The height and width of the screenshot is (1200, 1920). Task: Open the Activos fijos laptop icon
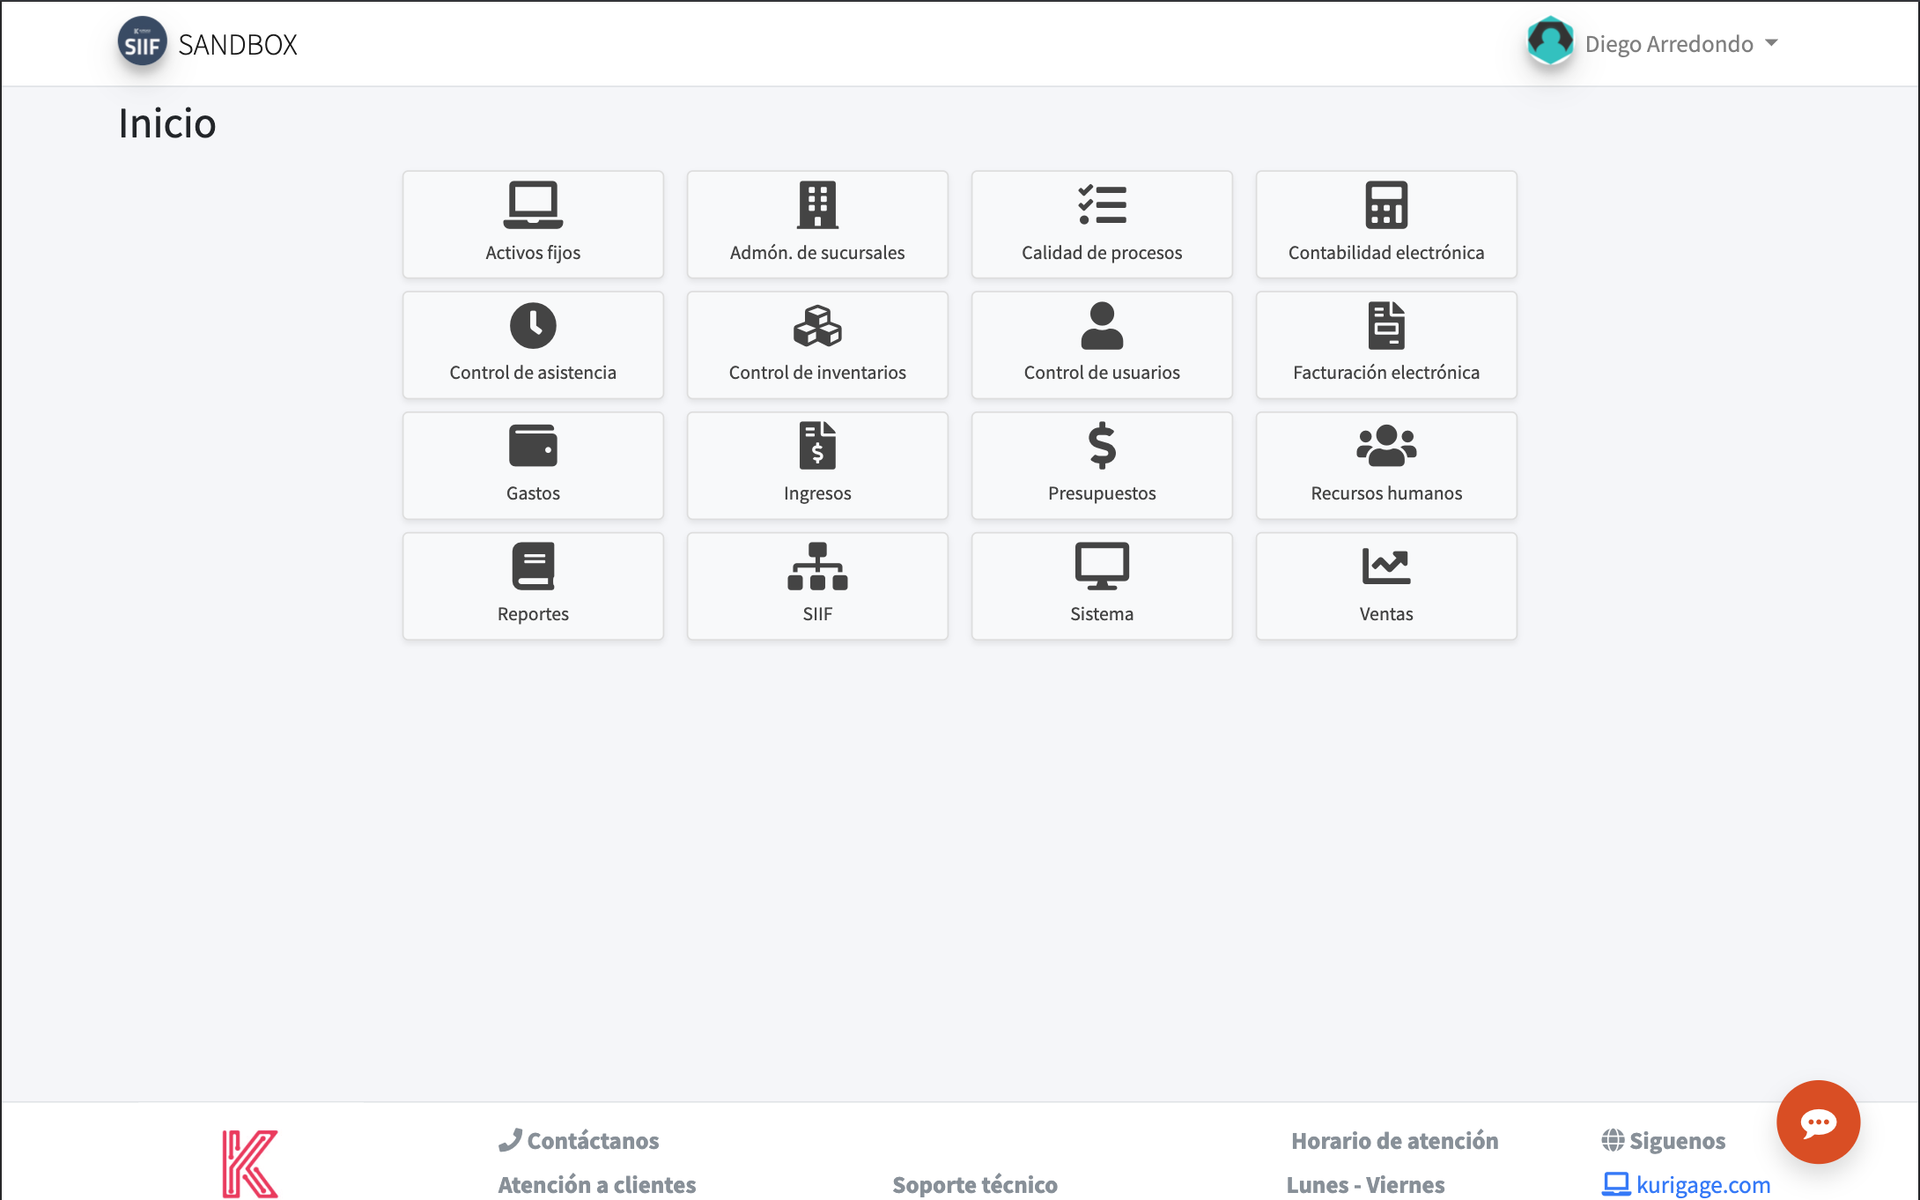click(532, 205)
